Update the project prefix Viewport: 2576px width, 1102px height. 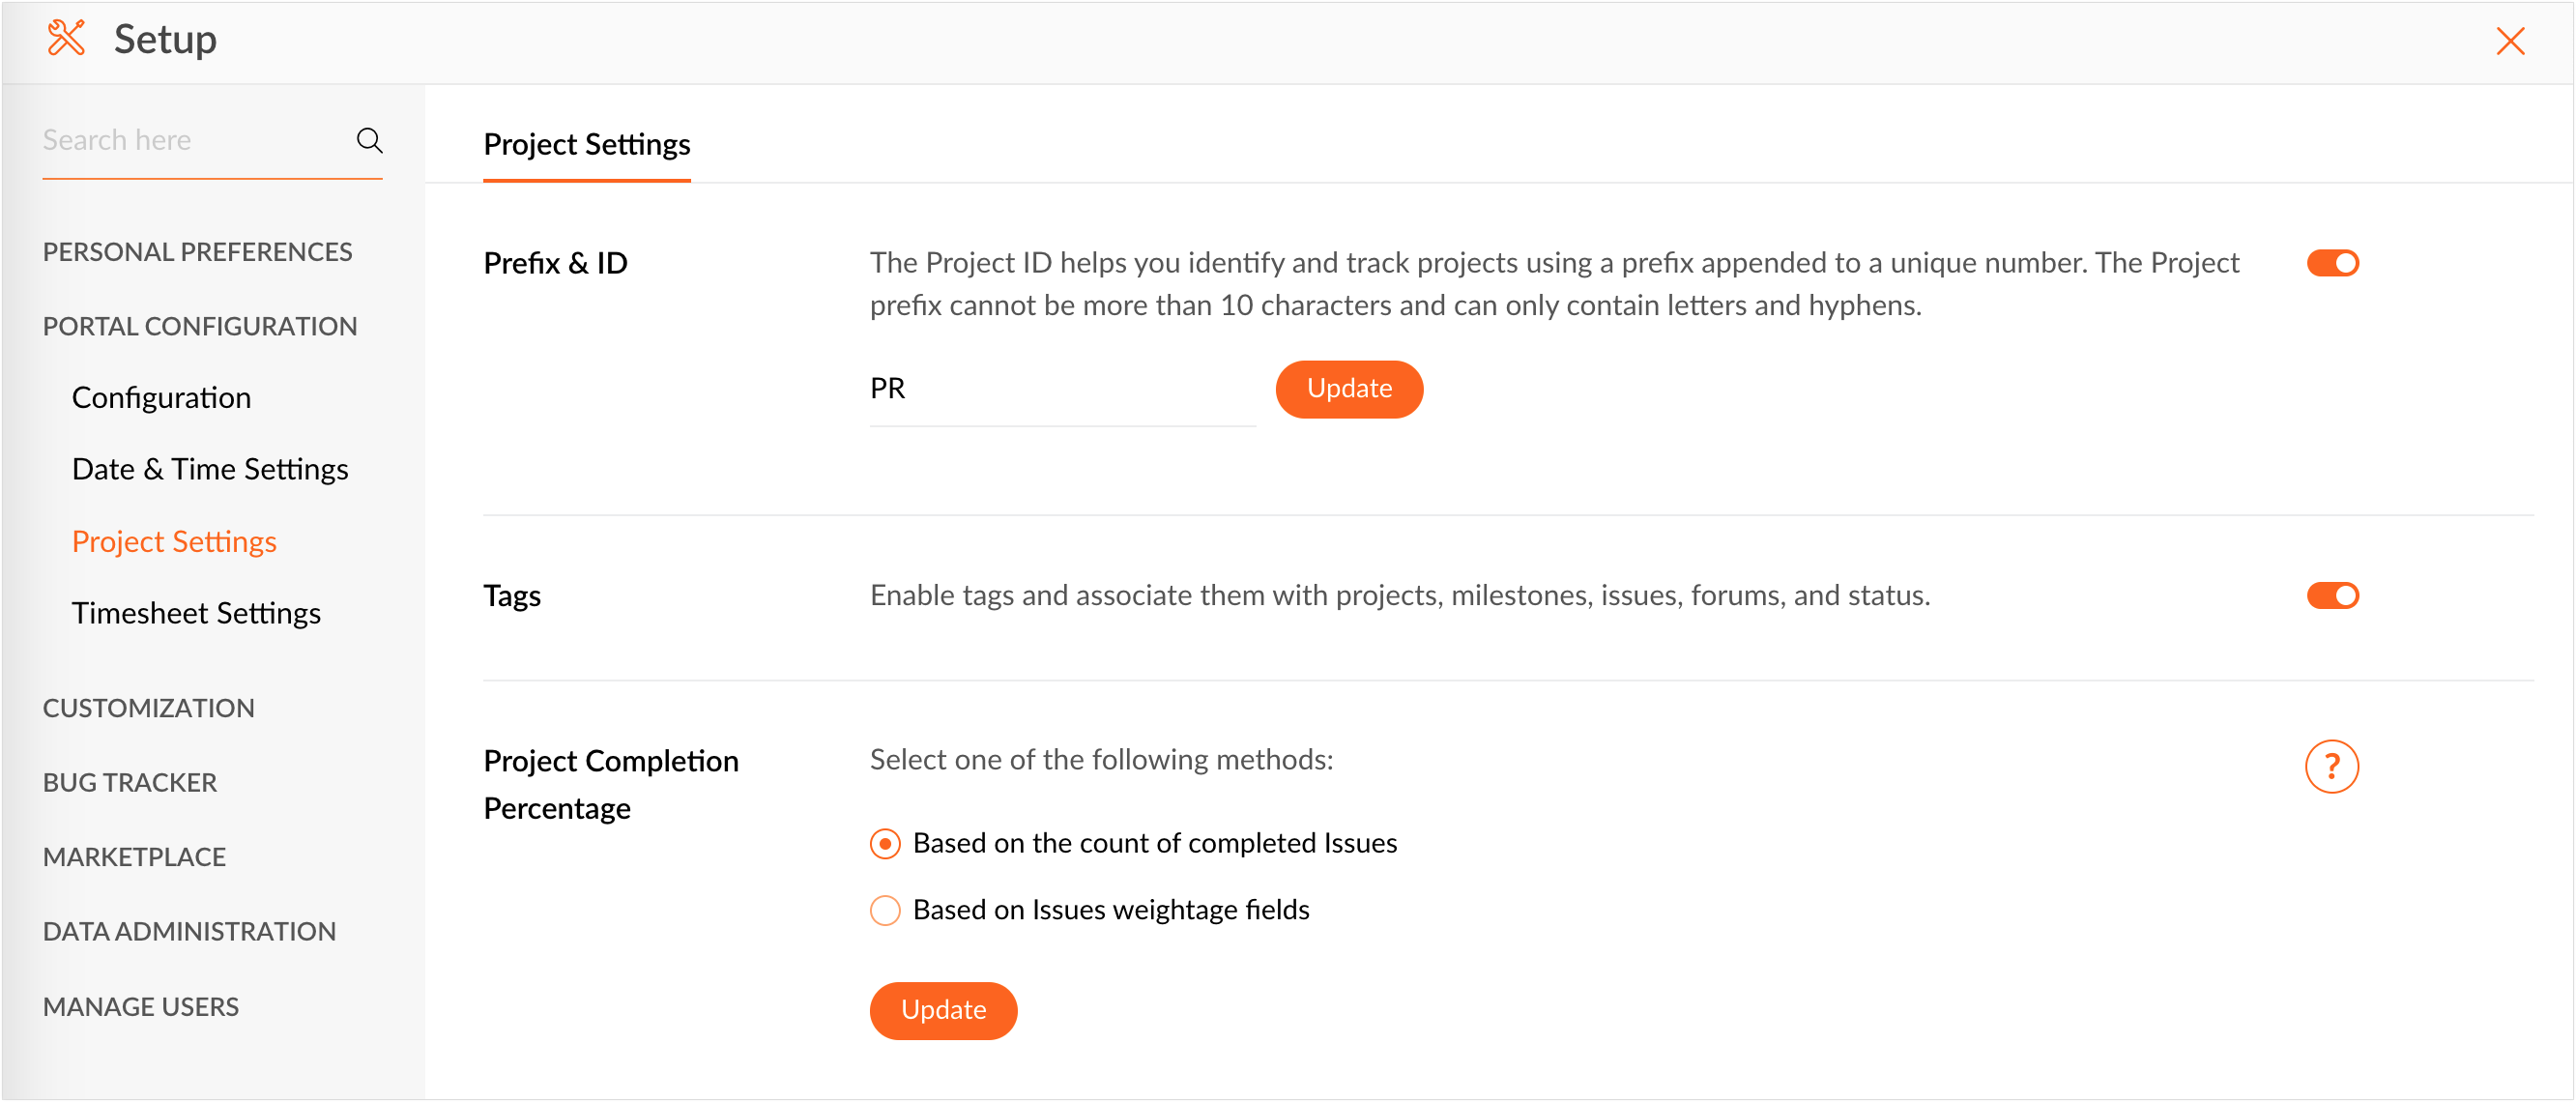pos(1348,389)
